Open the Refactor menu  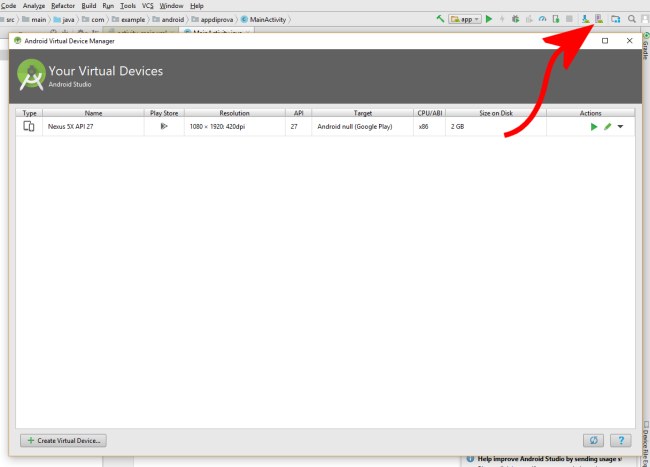click(63, 6)
